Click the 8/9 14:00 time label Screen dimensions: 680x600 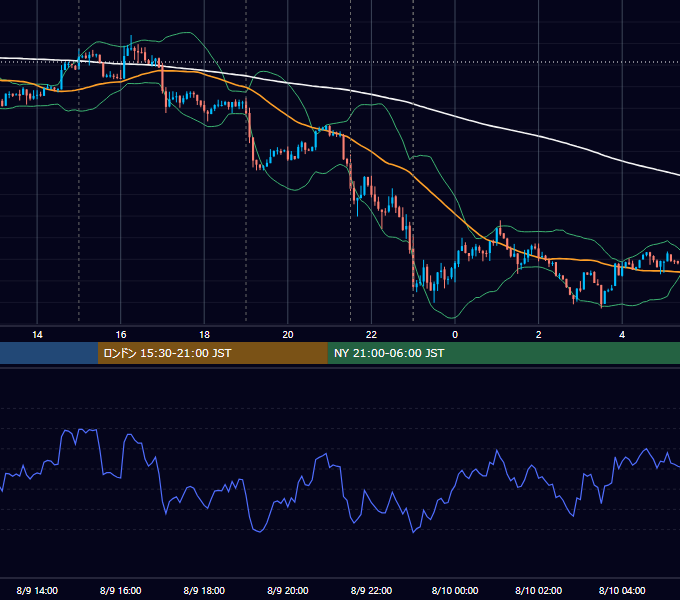pos(37,590)
